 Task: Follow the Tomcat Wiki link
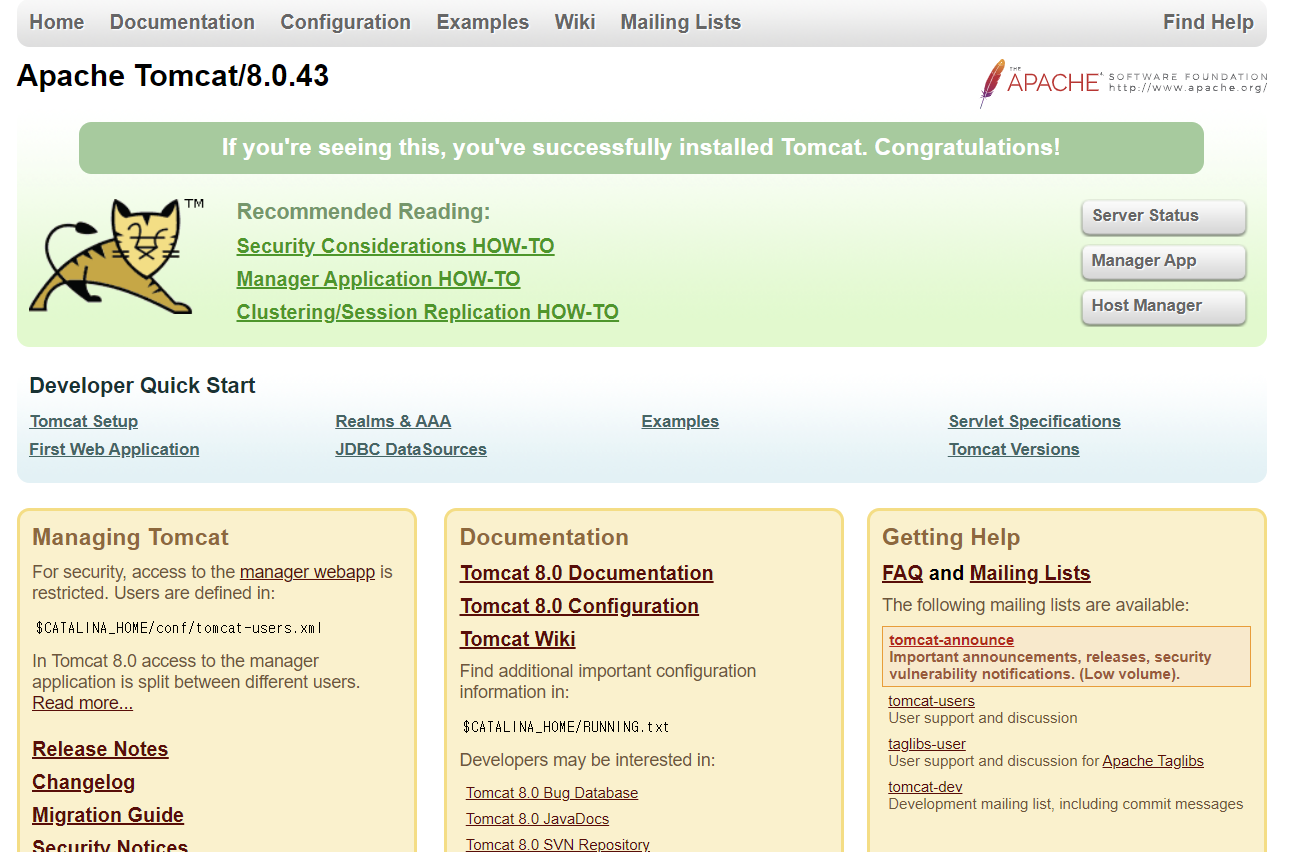coord(518,639)
